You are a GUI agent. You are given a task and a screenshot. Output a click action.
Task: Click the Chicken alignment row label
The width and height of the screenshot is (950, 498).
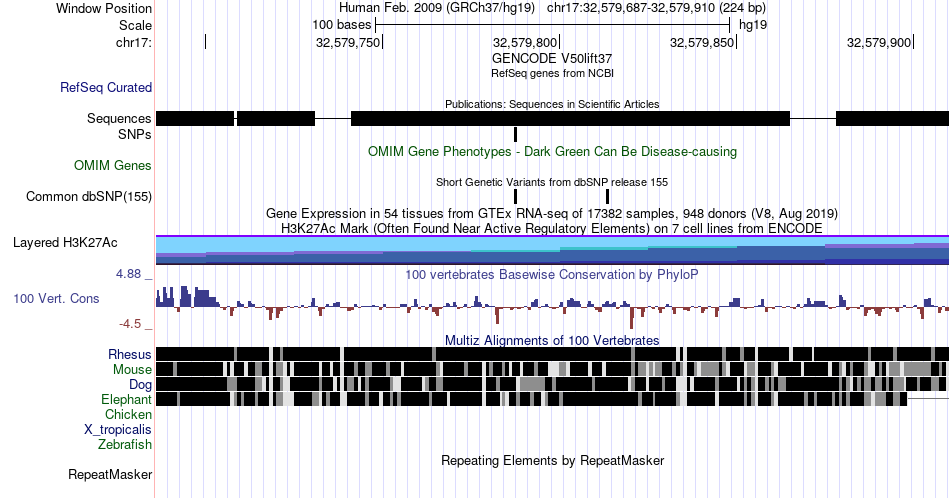point(128,414)
